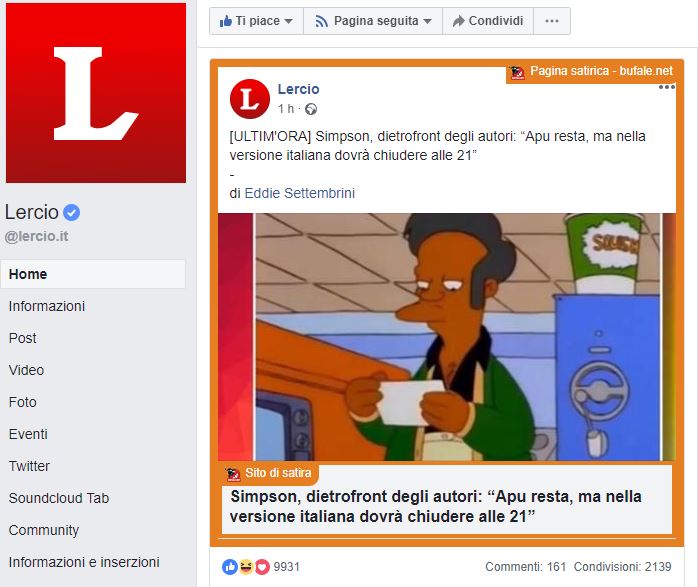The height and width of the screenshot is (587, 698).
Task: Click the large red Lercio page logo
Action: 96,93
